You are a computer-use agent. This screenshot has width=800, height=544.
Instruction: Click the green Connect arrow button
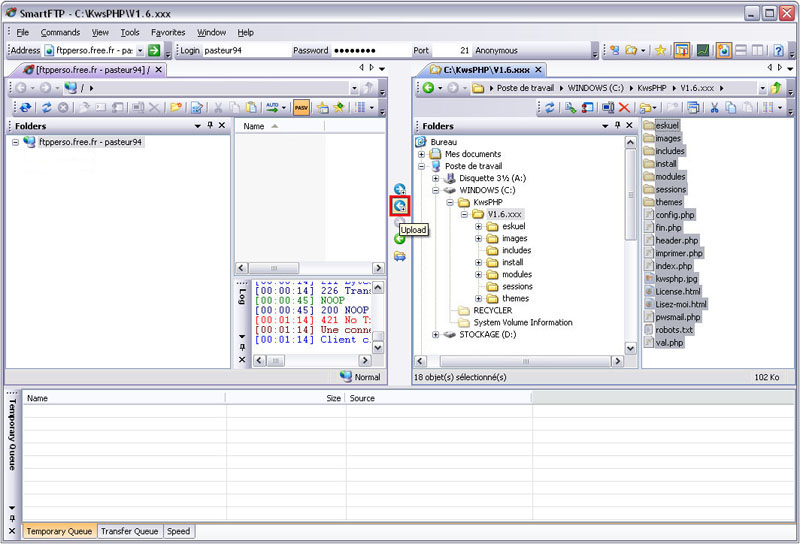pyautogui.click(x=154, y=51)
